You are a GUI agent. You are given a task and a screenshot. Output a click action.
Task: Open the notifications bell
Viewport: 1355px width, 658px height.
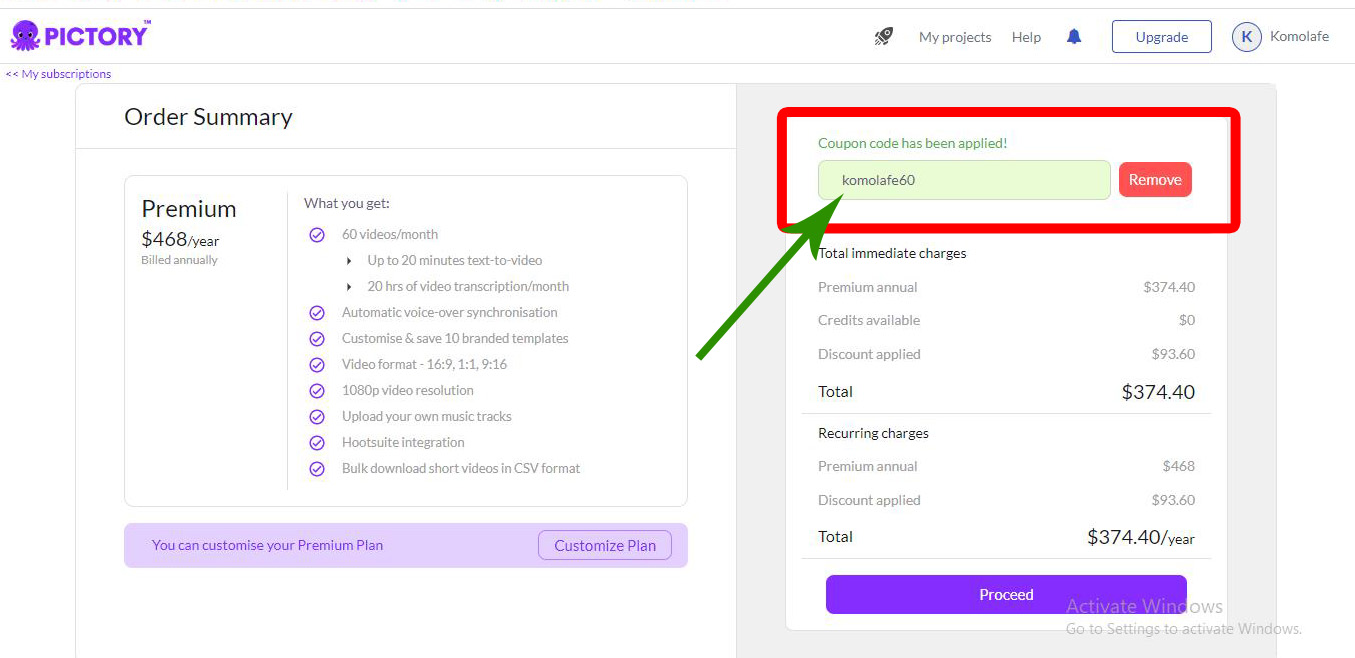tap(1074, 37)
